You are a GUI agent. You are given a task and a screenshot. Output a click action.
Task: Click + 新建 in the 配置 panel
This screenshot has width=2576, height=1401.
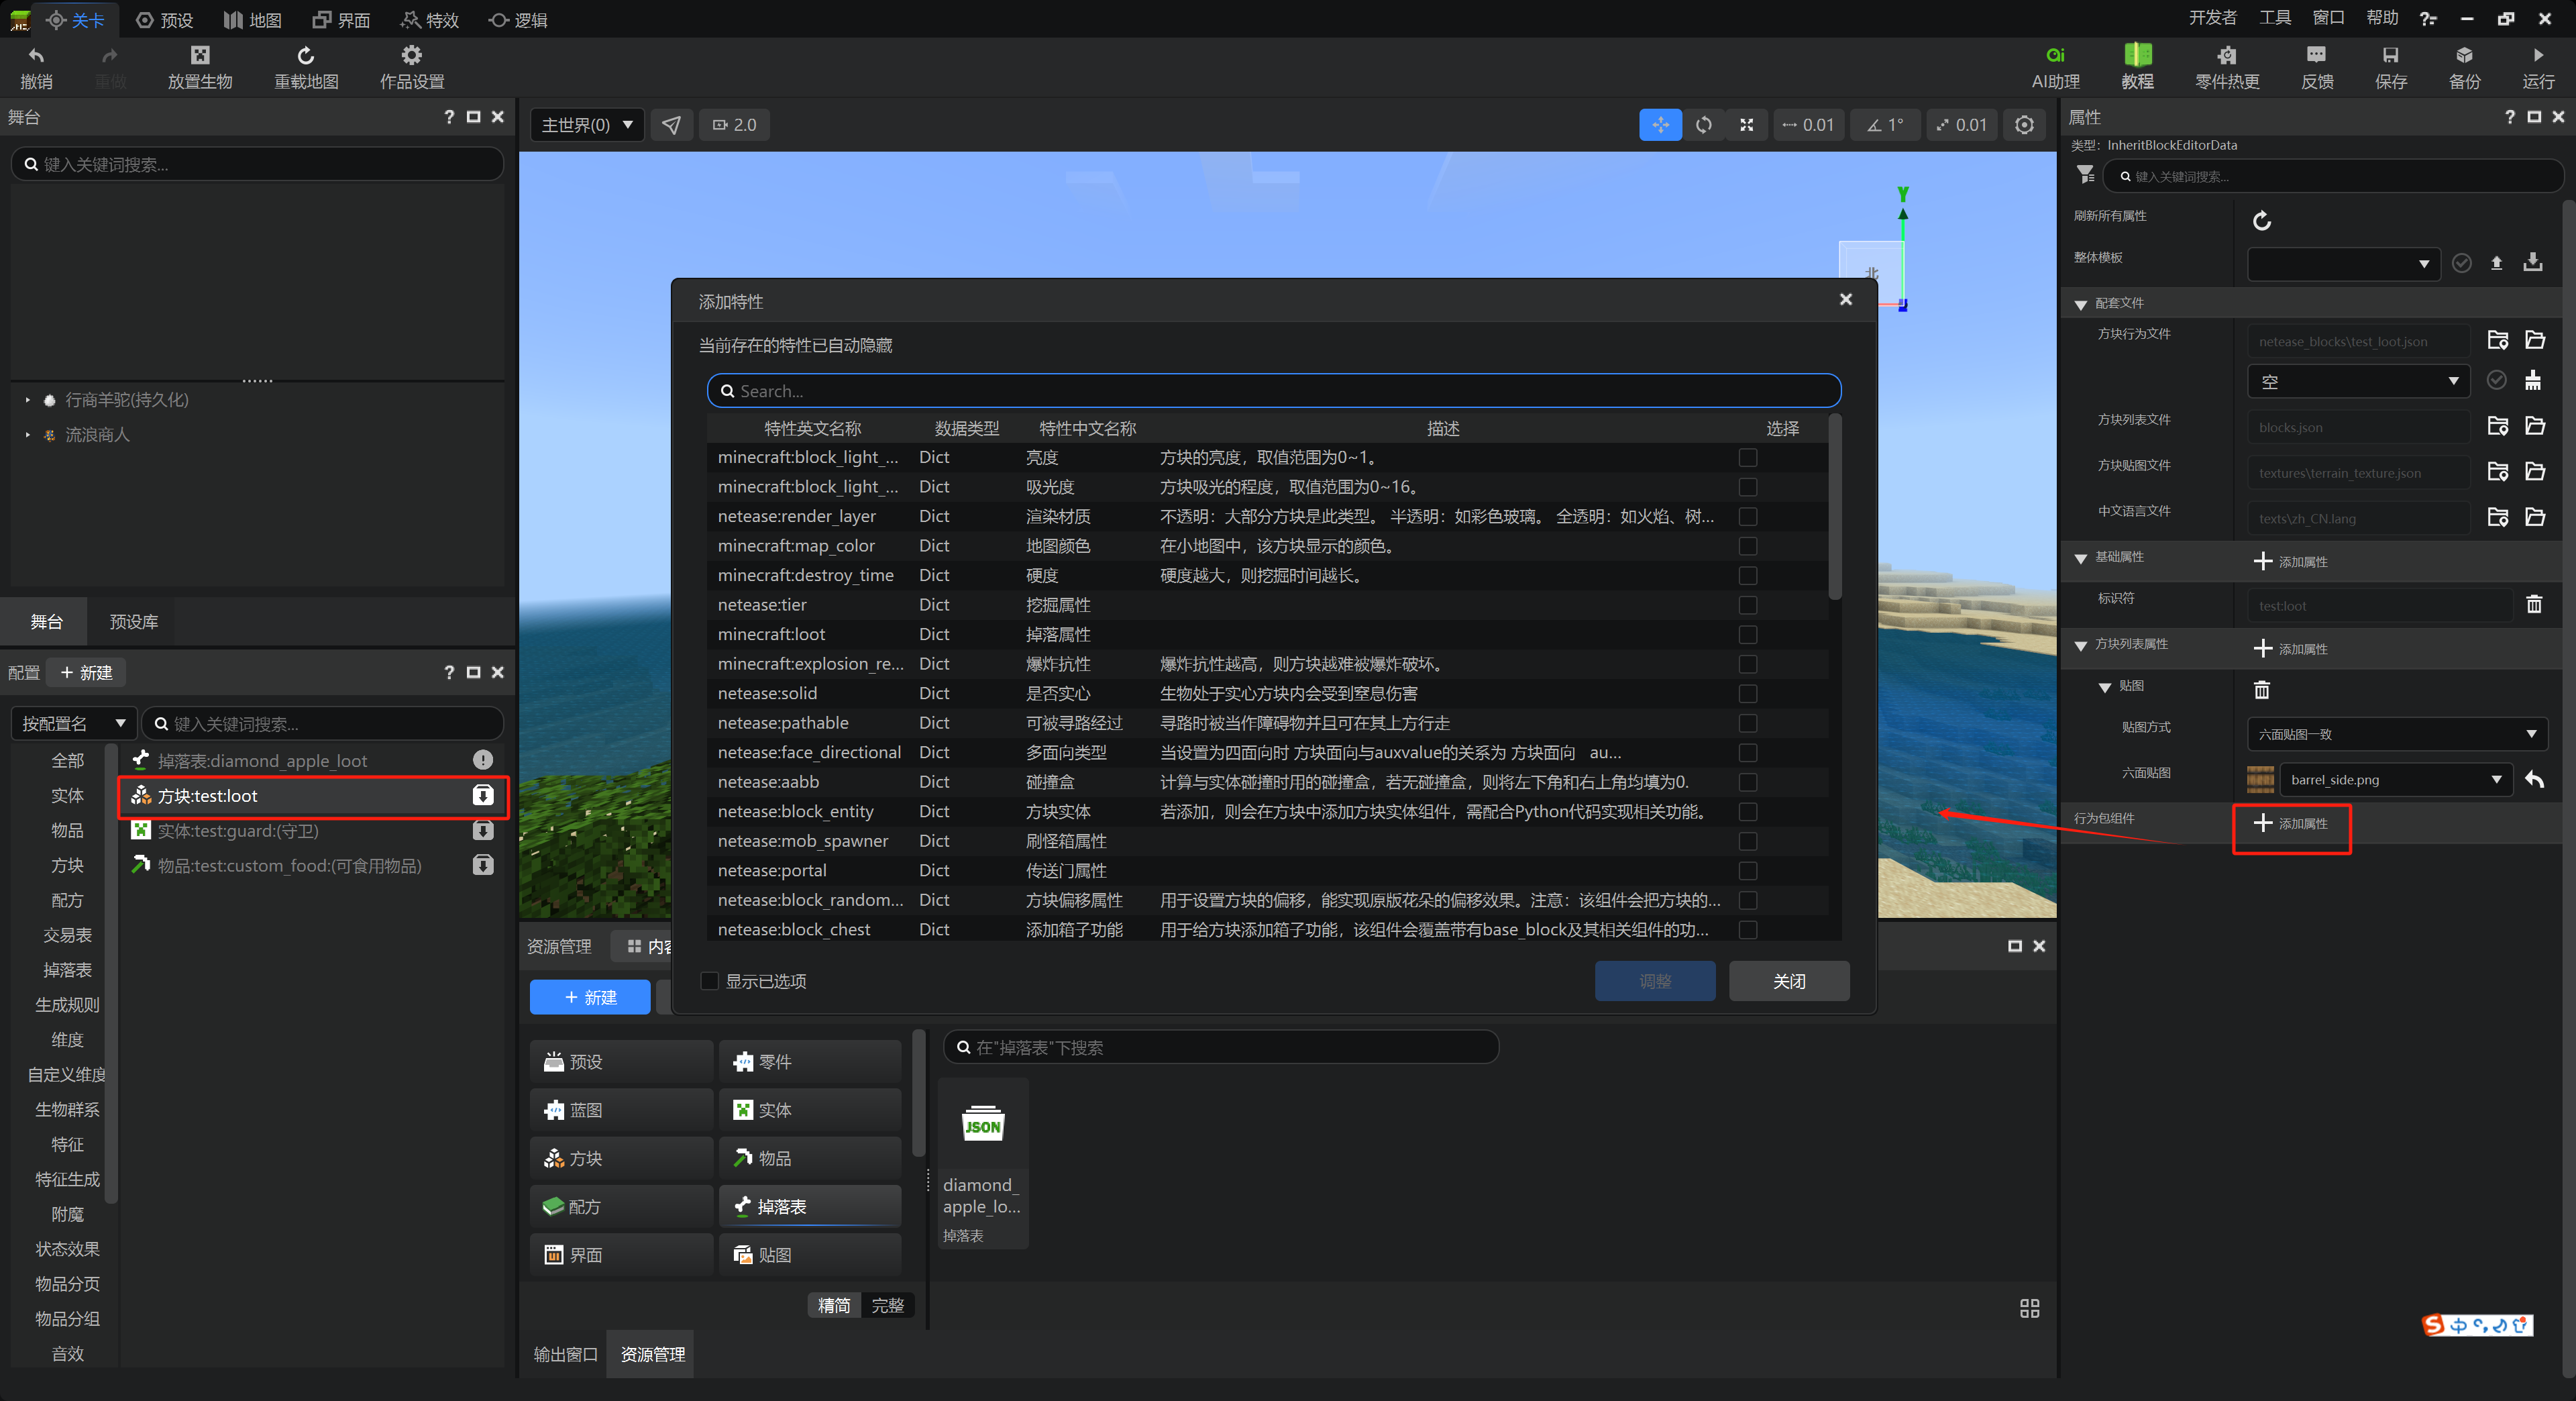pos(87,672)
